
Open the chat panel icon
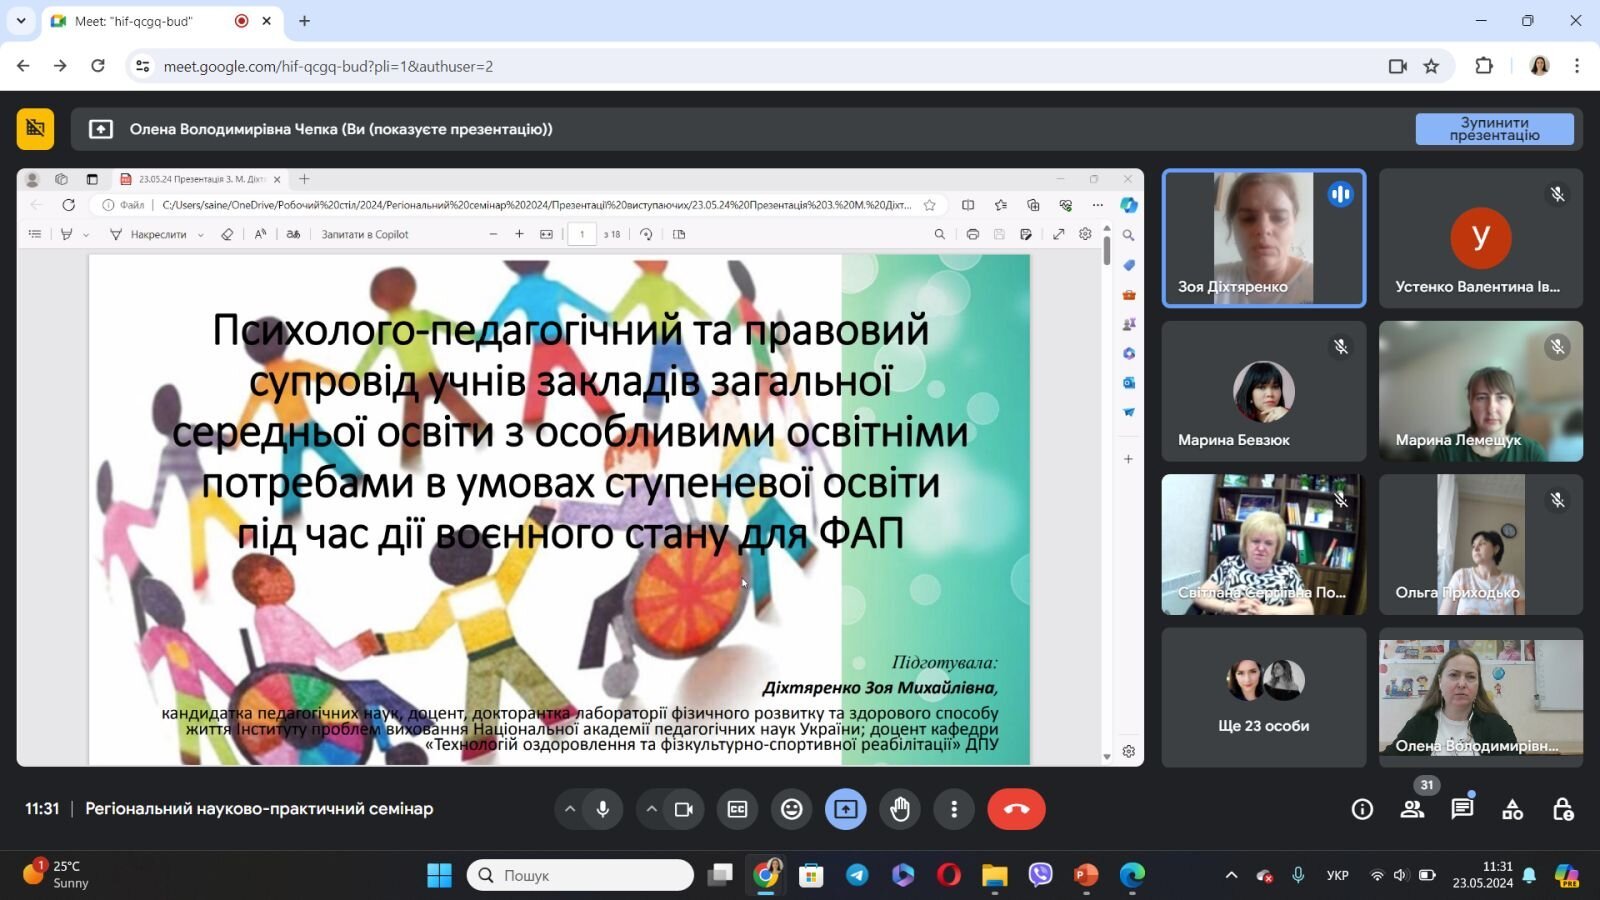[x=1462, y=809]
